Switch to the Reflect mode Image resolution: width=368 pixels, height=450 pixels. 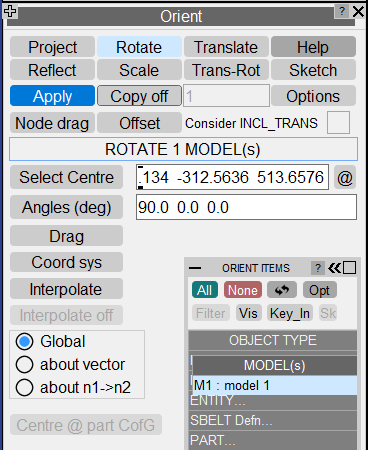click(52, 70)
